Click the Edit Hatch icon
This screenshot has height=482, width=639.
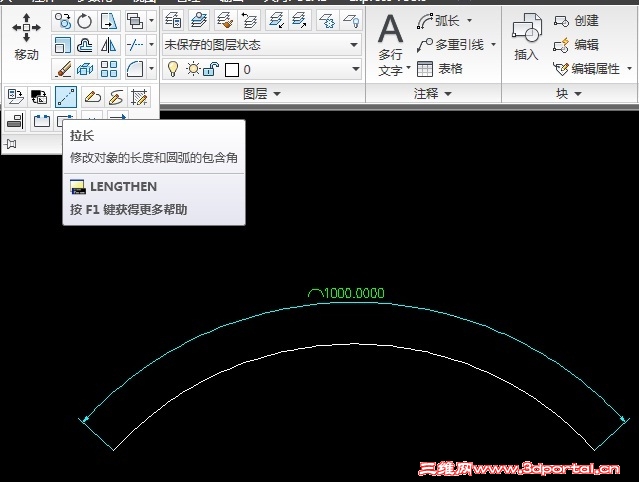(139, 97)
